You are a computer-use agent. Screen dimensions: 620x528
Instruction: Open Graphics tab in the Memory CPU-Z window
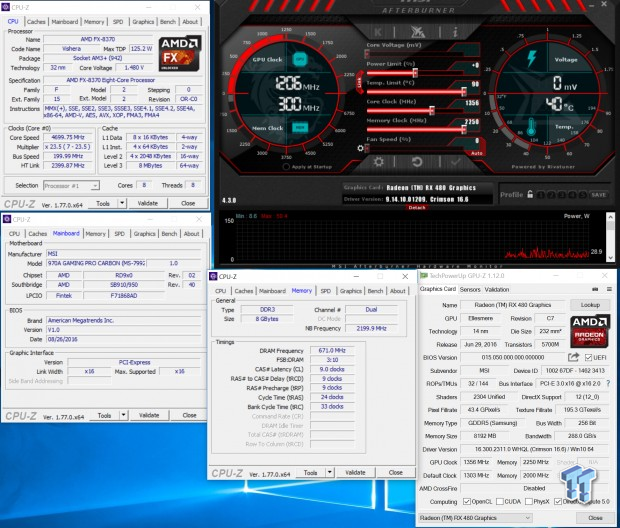click(x=351, y=291)
